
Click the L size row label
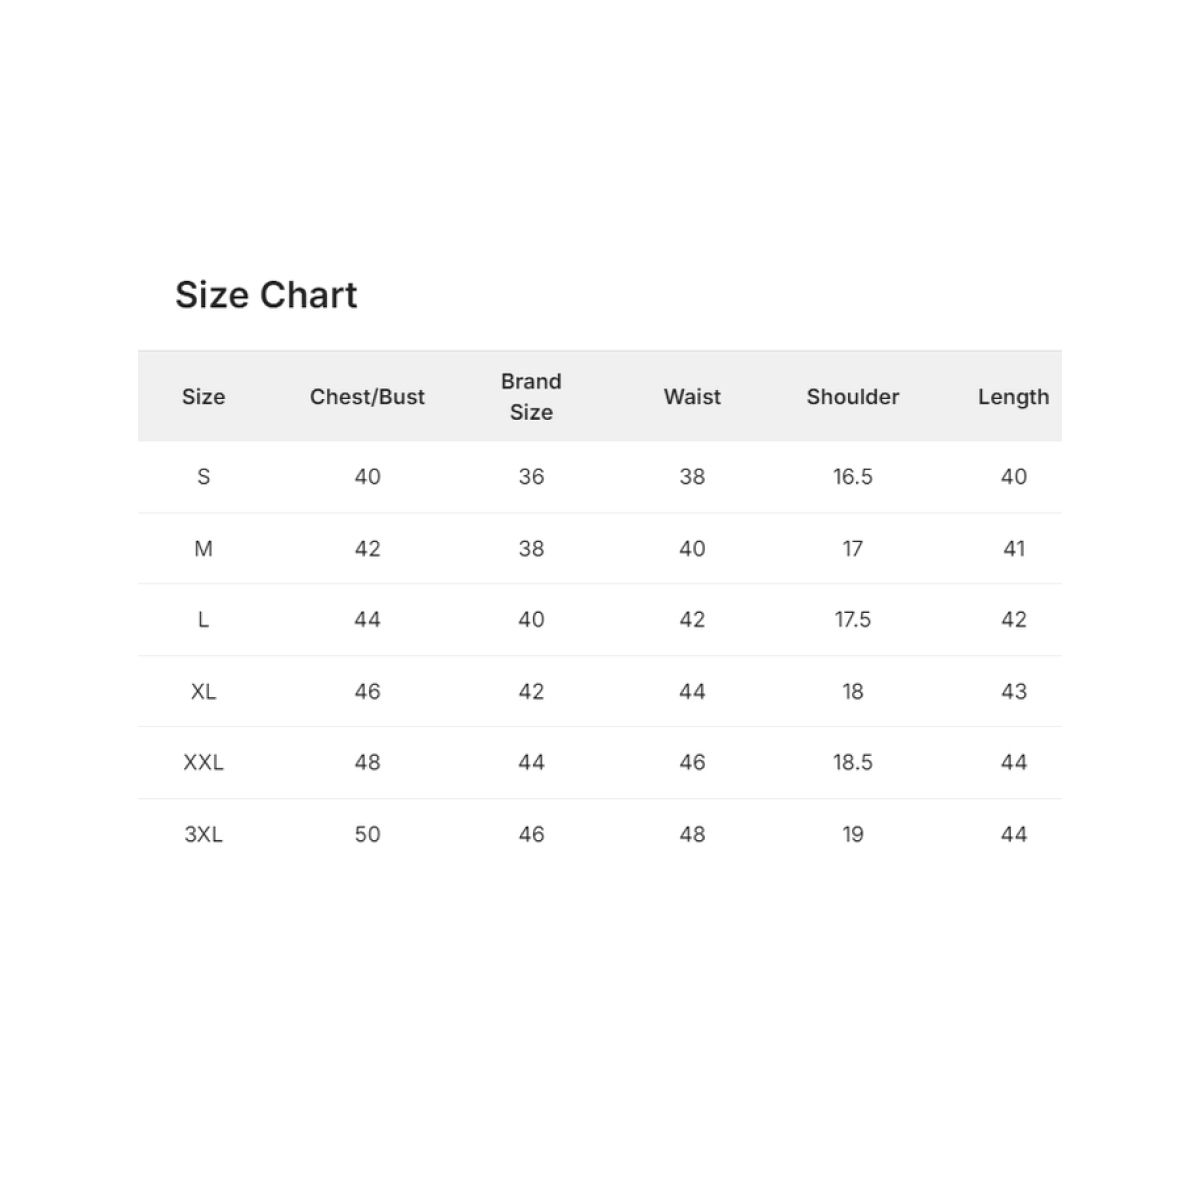click(x=203, y=620)
